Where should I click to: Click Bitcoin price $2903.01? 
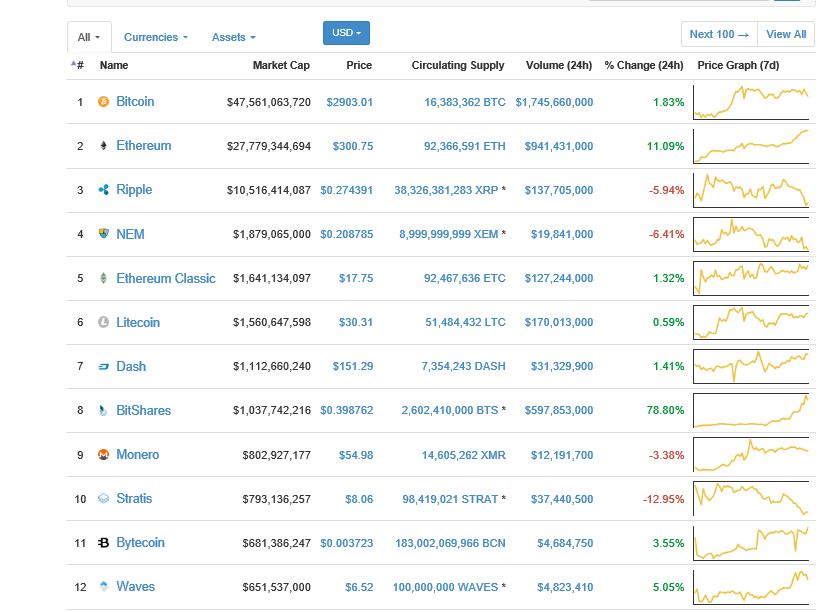point(349,102)
